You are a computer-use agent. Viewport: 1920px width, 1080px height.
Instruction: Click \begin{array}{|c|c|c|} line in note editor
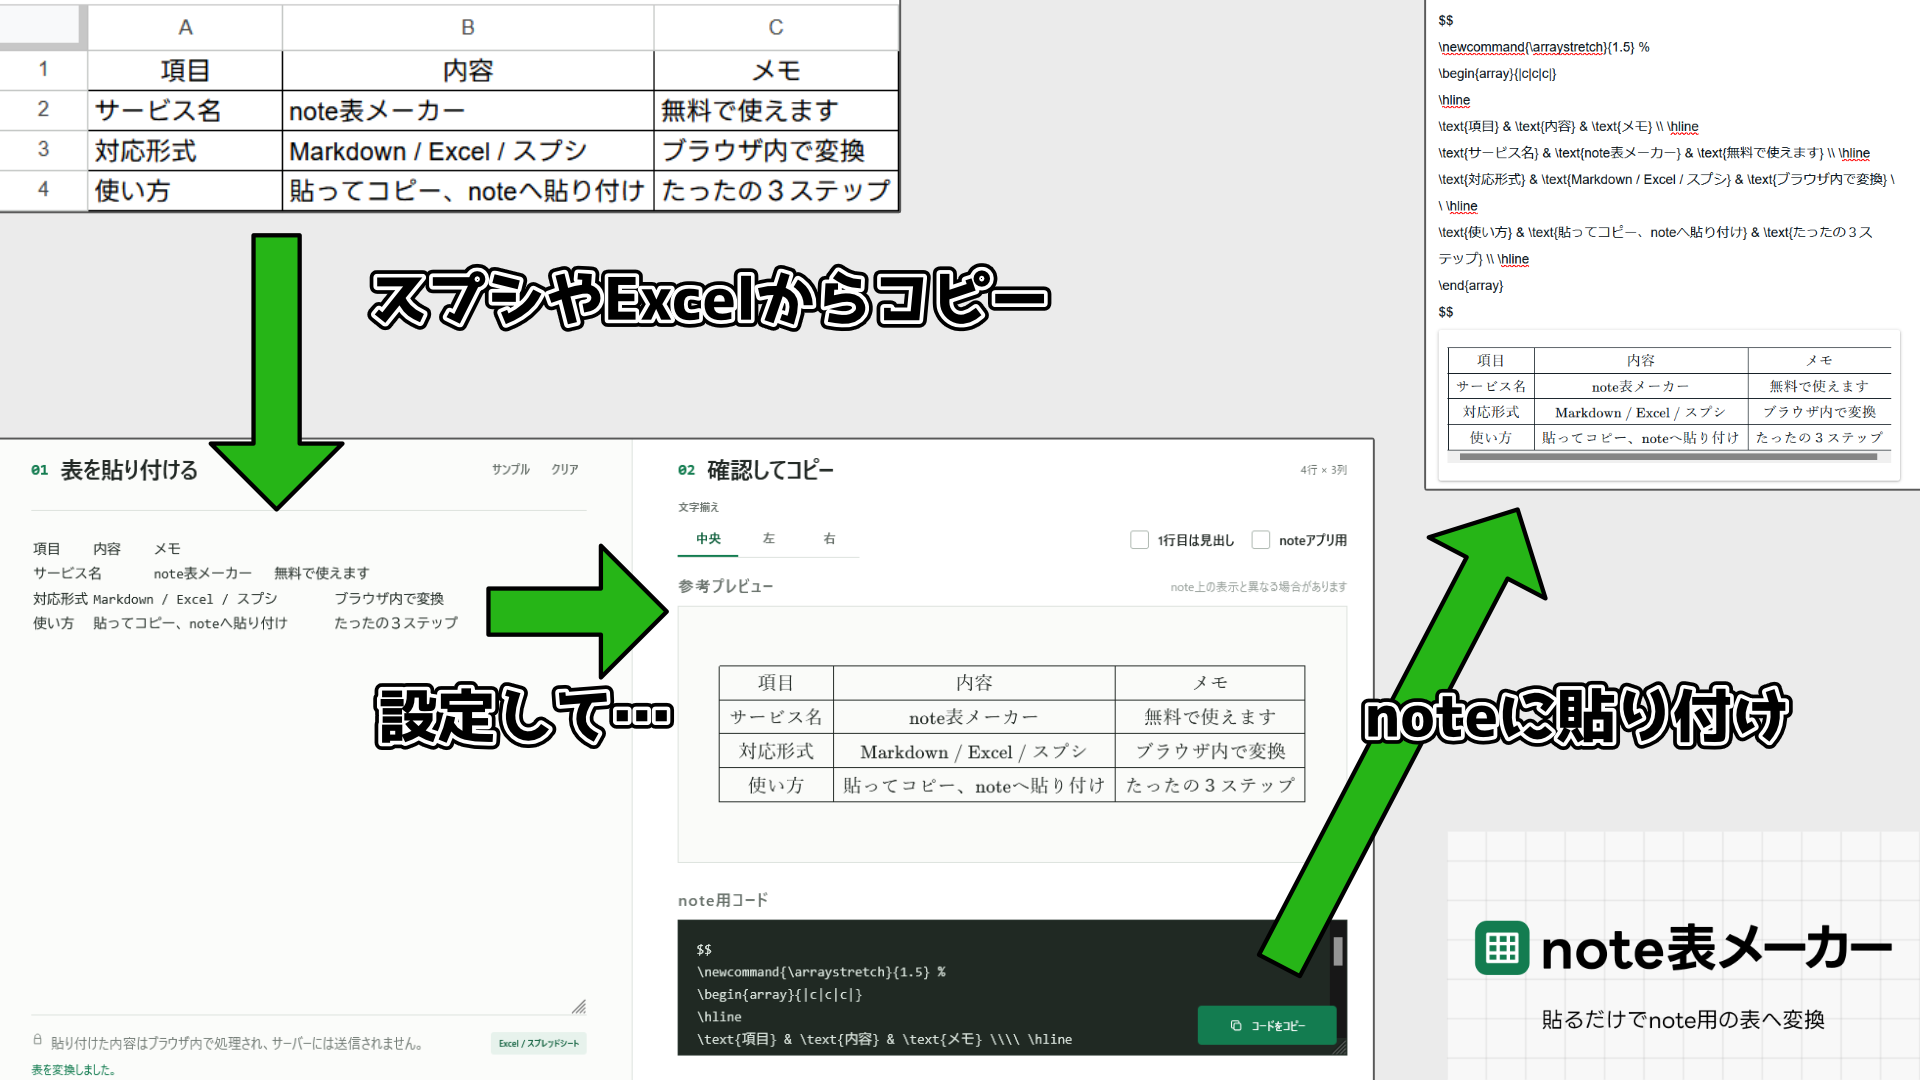point(1497,73)
